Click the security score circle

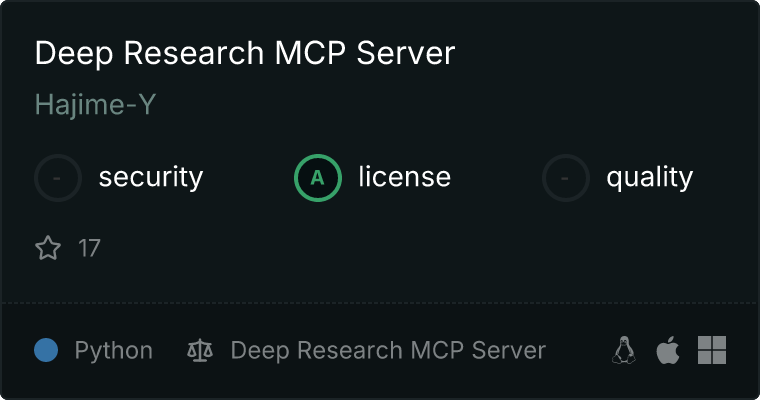tap(58, 178)
